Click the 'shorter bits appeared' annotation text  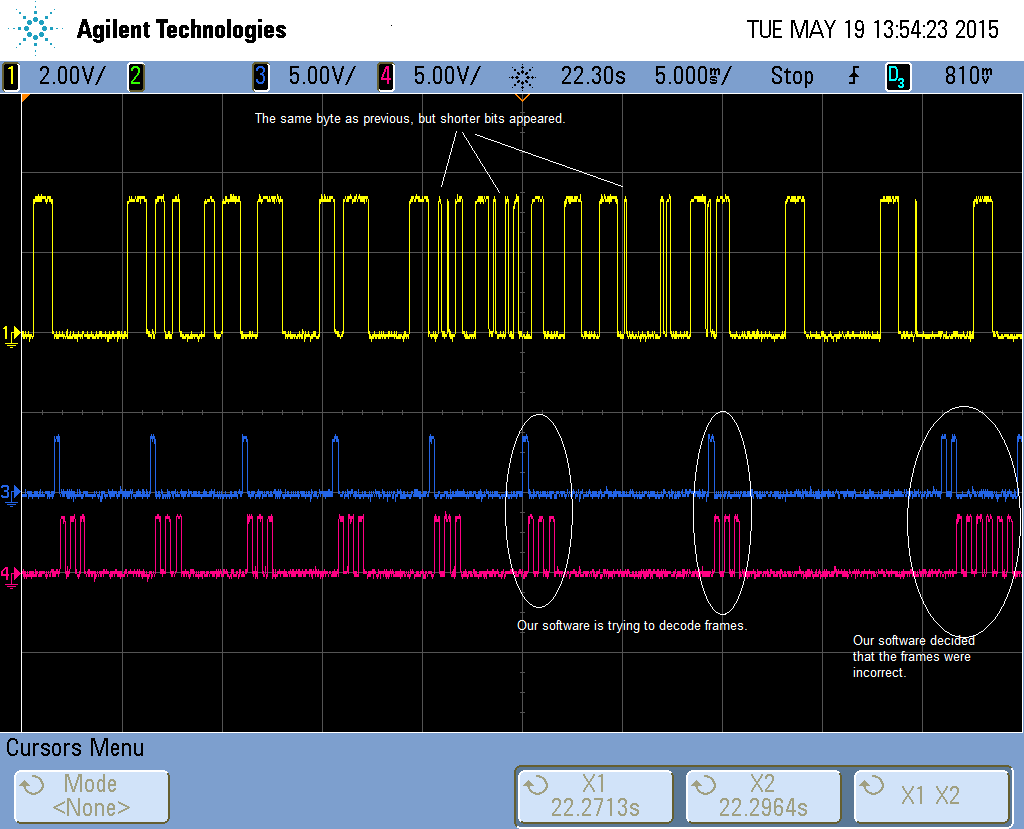coord(502,118)
